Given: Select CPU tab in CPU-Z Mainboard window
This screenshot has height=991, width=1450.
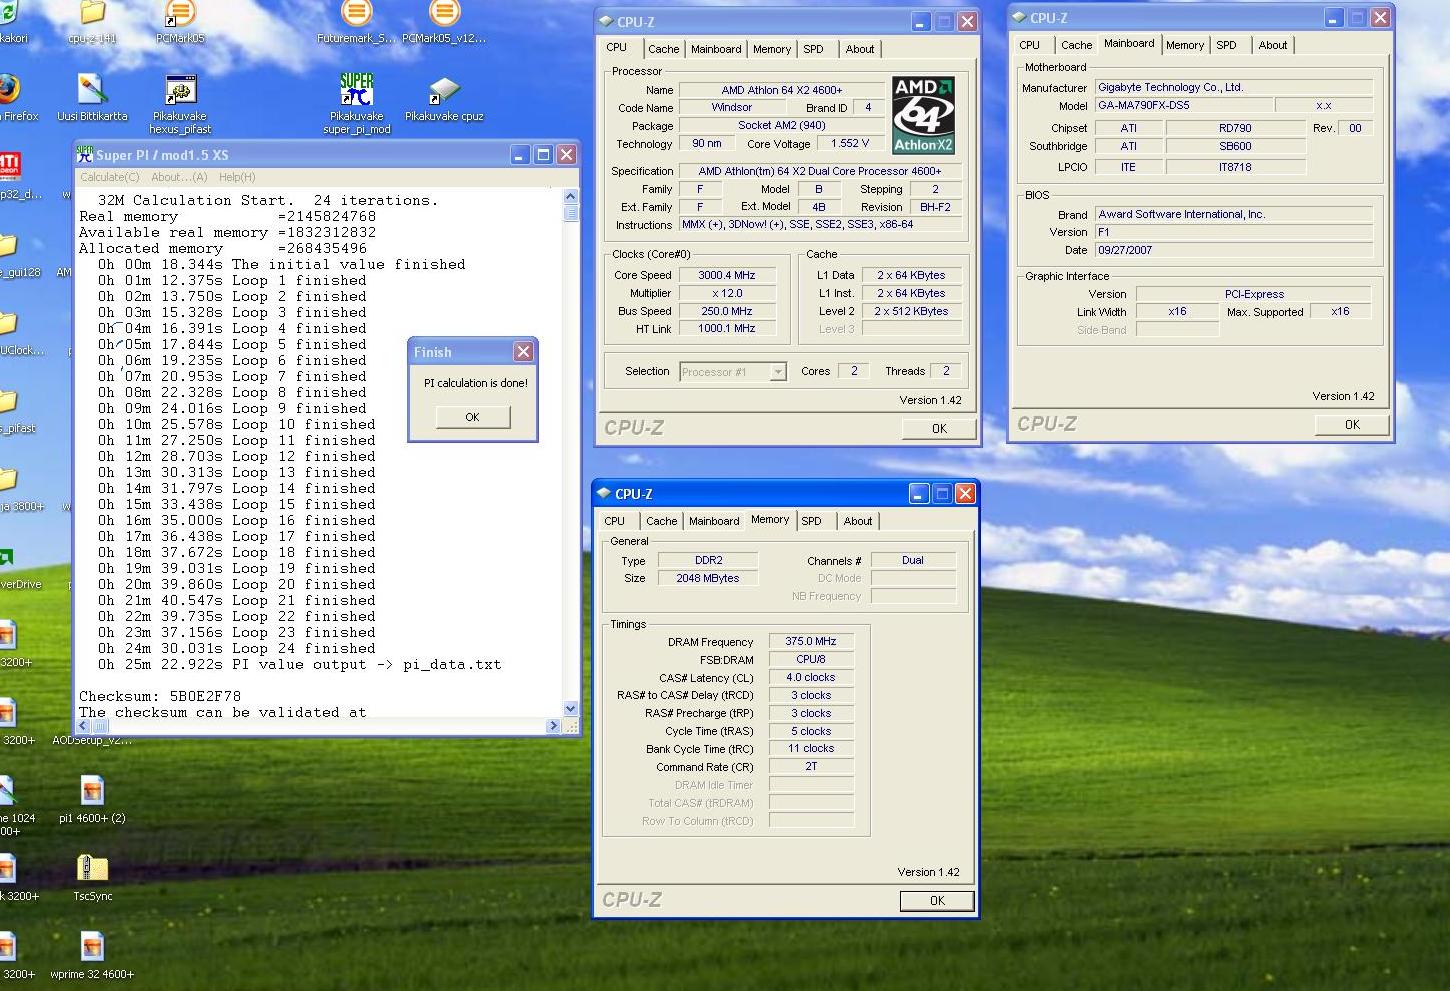Looking at the screenshot, I should pos(1030,45).
